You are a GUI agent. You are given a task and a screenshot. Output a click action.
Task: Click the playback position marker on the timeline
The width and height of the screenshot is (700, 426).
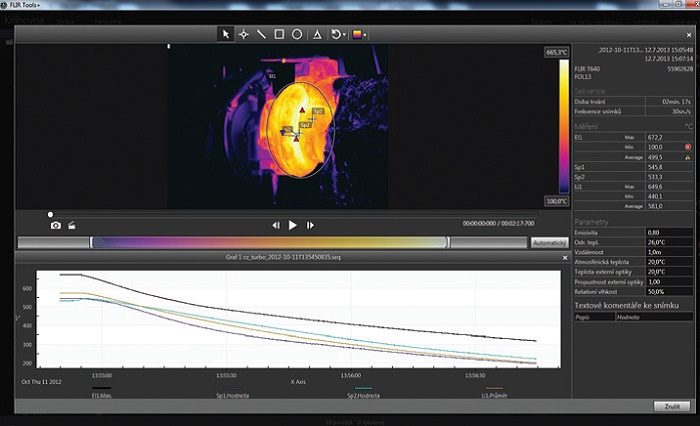pyautogui.click(x=50, y=215)
